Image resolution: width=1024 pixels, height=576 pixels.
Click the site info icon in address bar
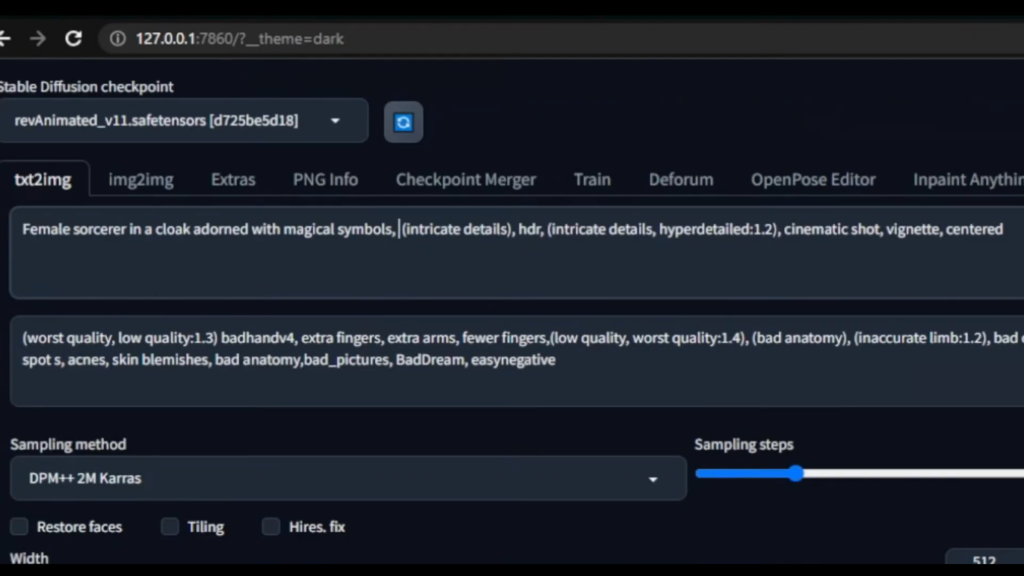click(118, 39)
